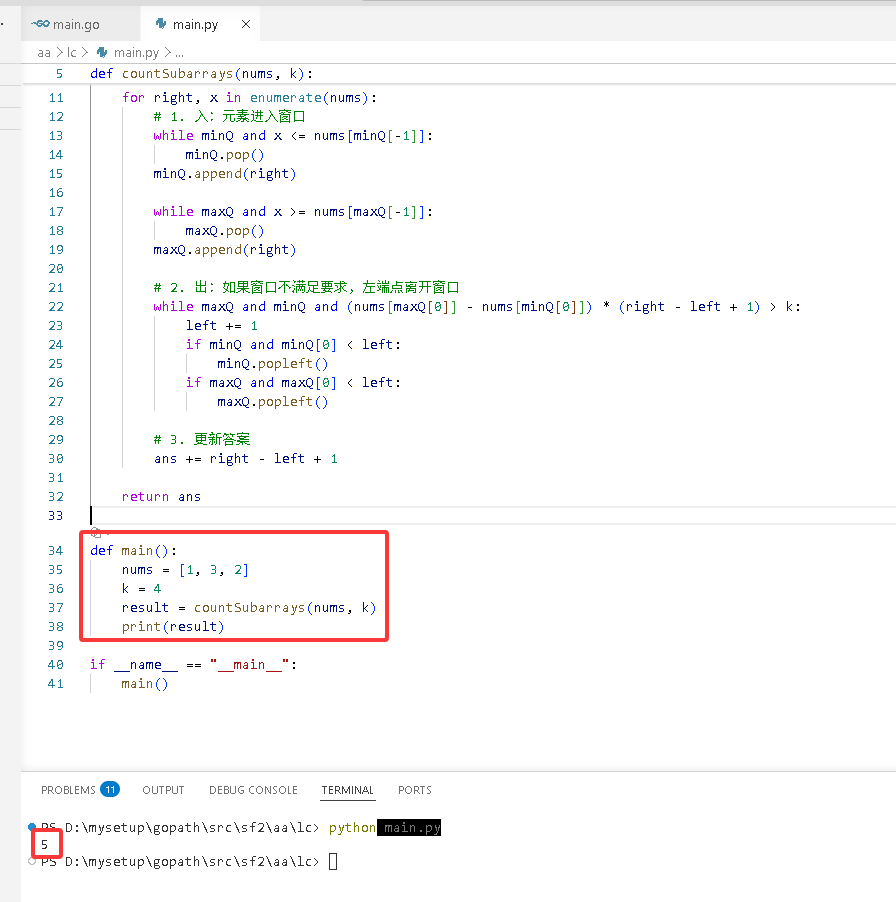896x902 pixels.
Task: Expand the breadcrumb ellipsis symbols
Action: (179, 53)
